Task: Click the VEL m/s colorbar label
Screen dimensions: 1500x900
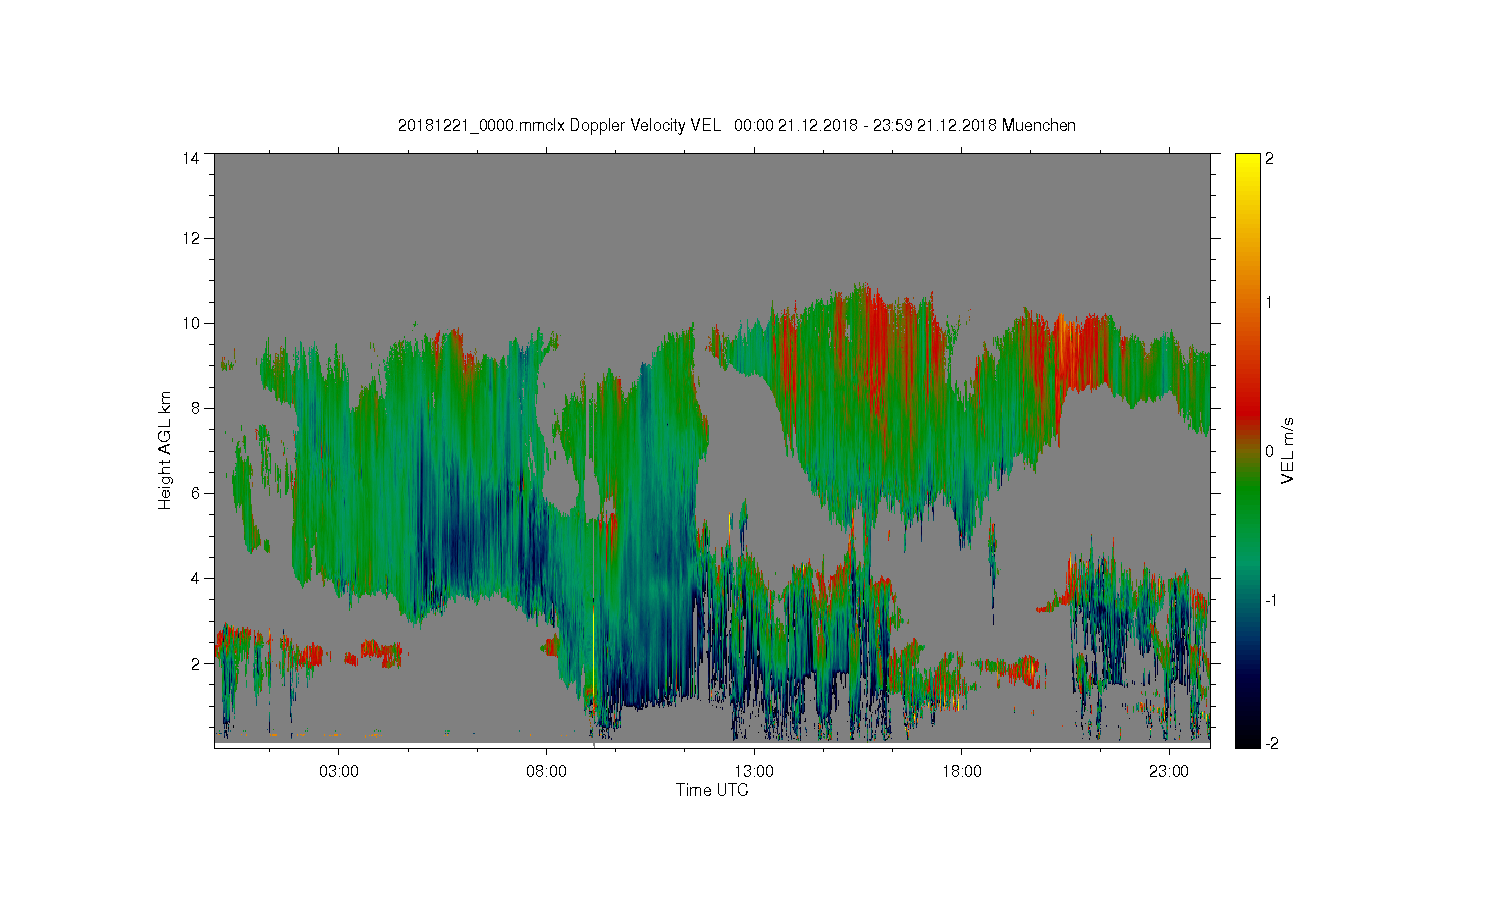Action: pyautogui.click(x=1288, y=451)
